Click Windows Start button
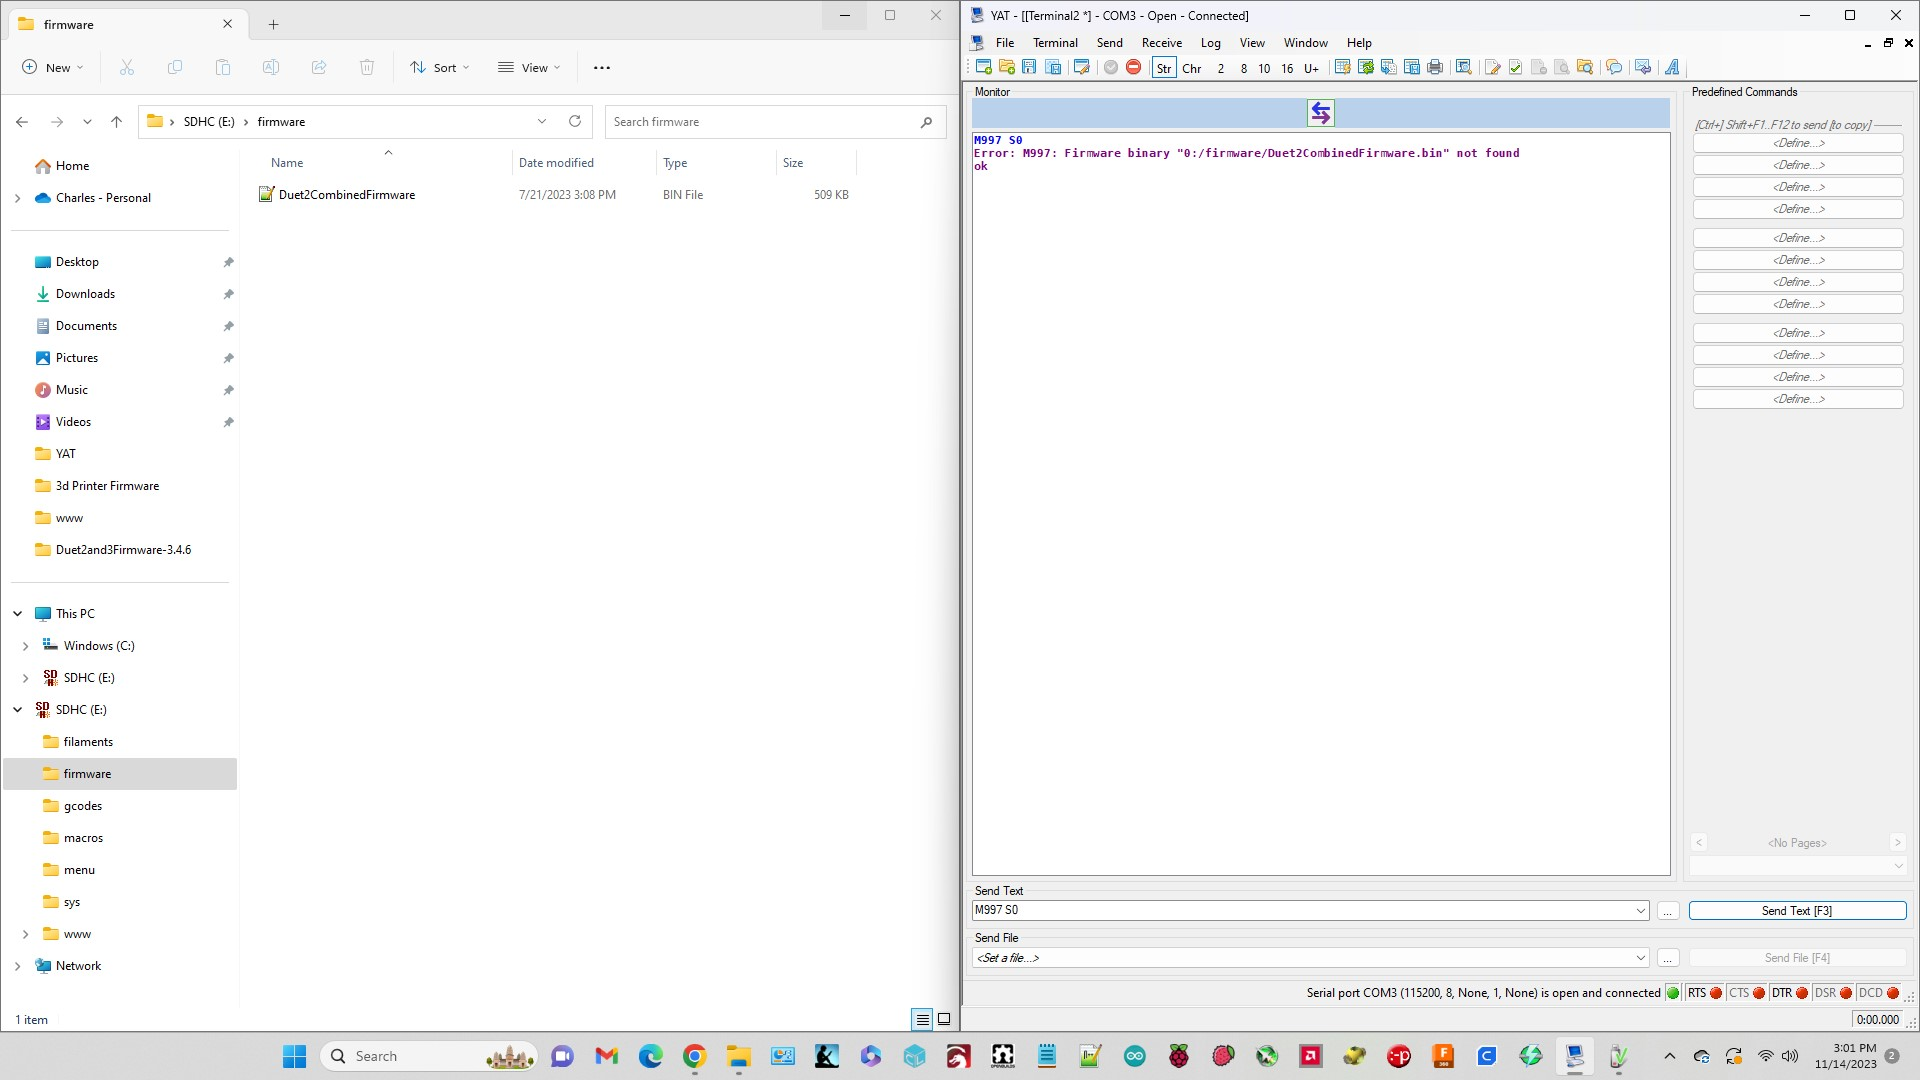The image size is (1920, 1080). [294, 1056]
